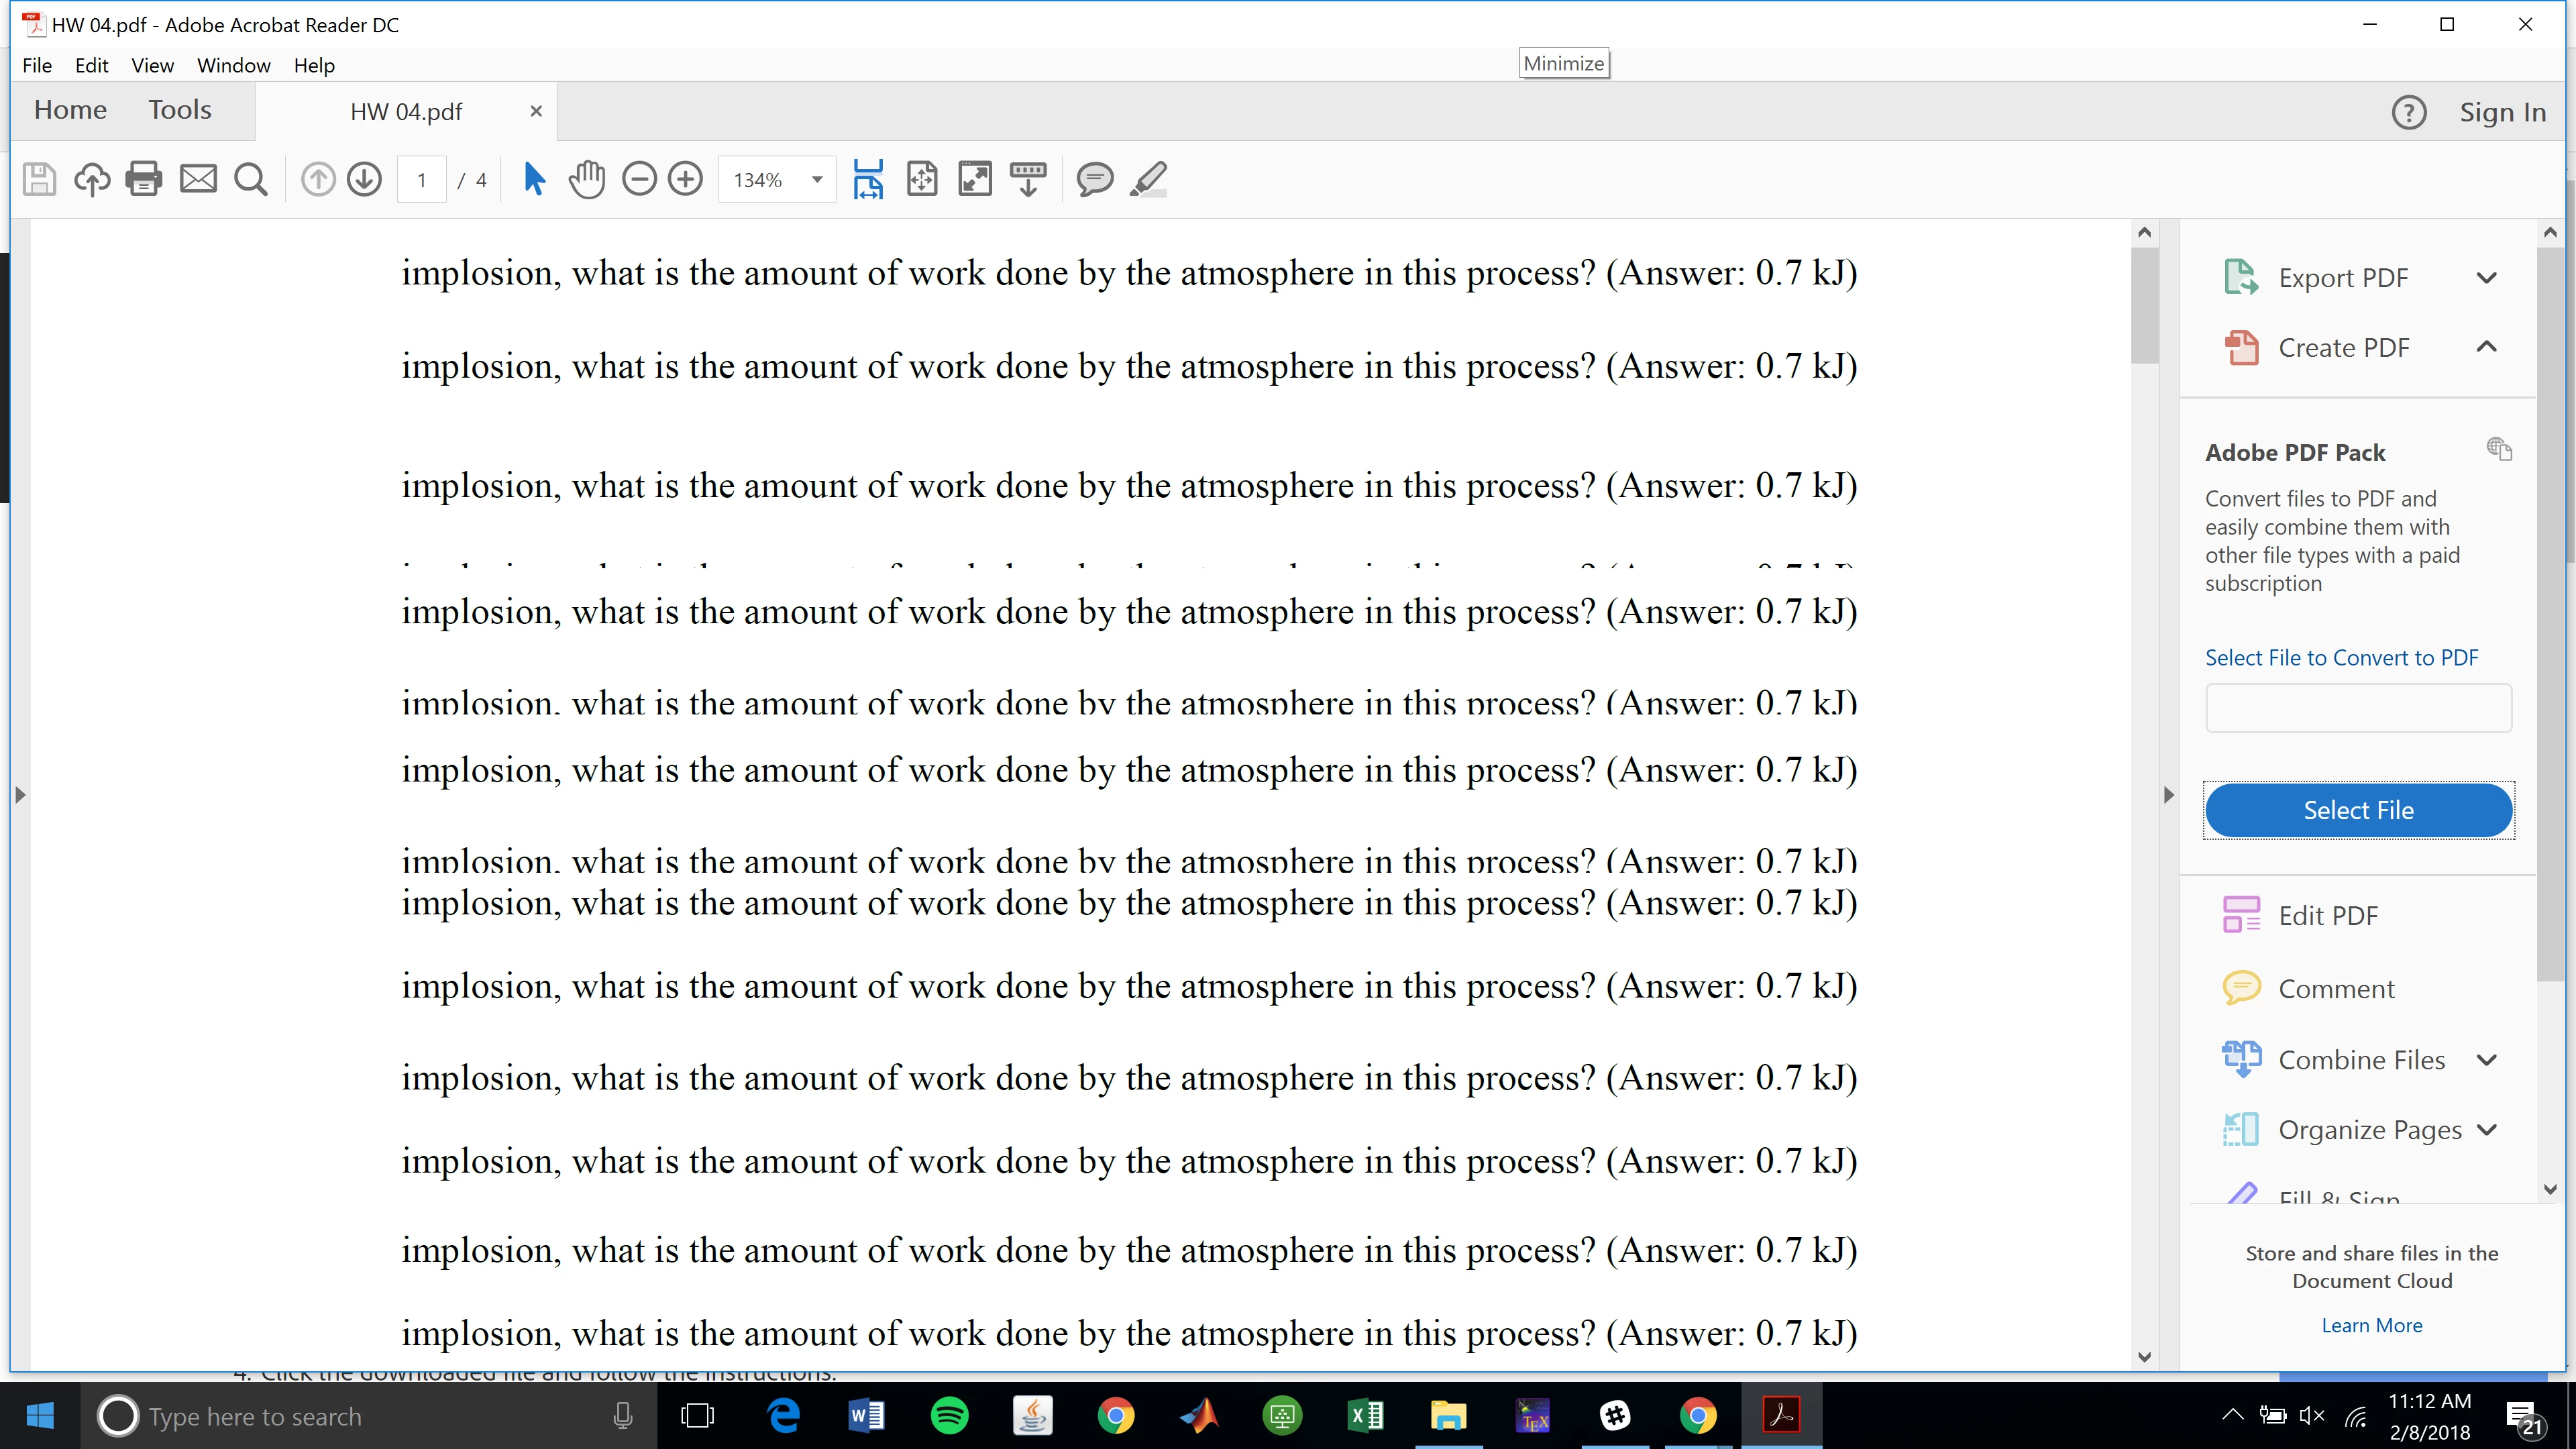Expand the Combine Files option
Screen dimensions: 2576x1449
point(2487,1060)
